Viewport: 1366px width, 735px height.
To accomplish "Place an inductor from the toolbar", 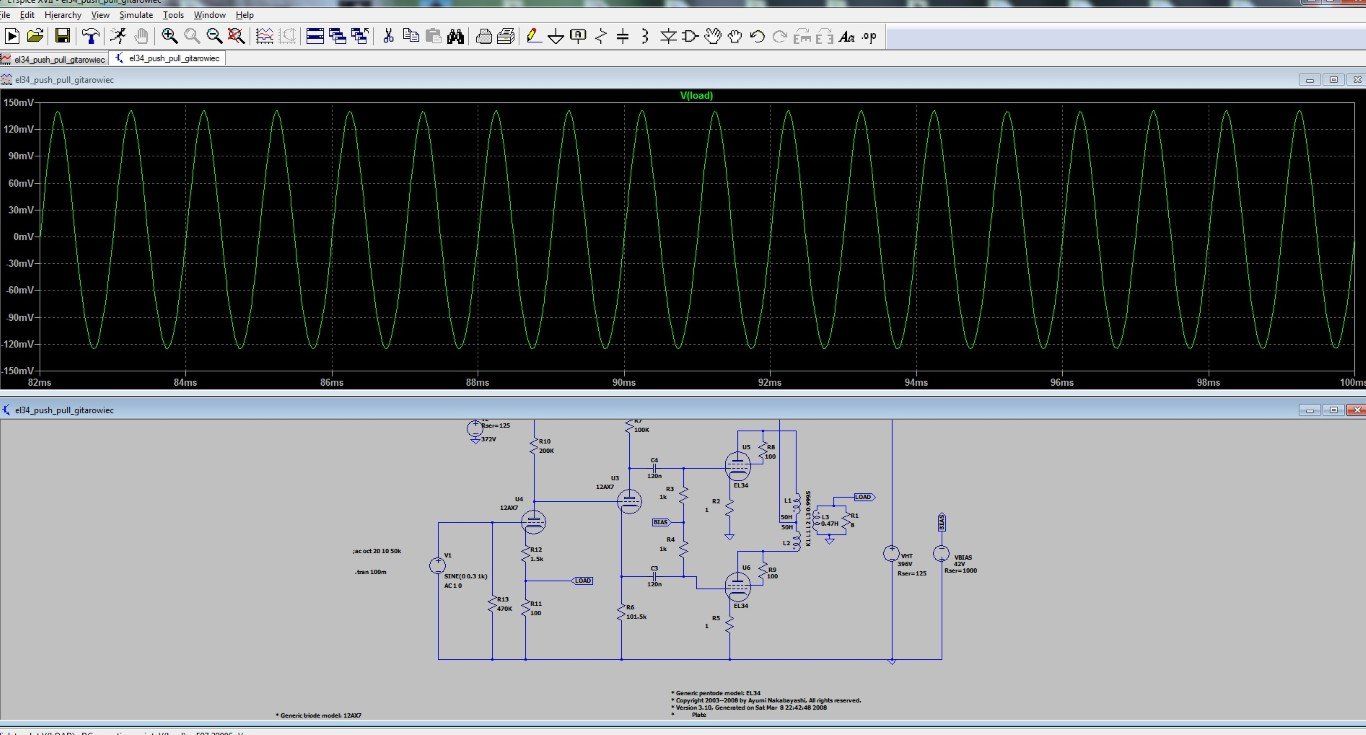I will 644,36.
